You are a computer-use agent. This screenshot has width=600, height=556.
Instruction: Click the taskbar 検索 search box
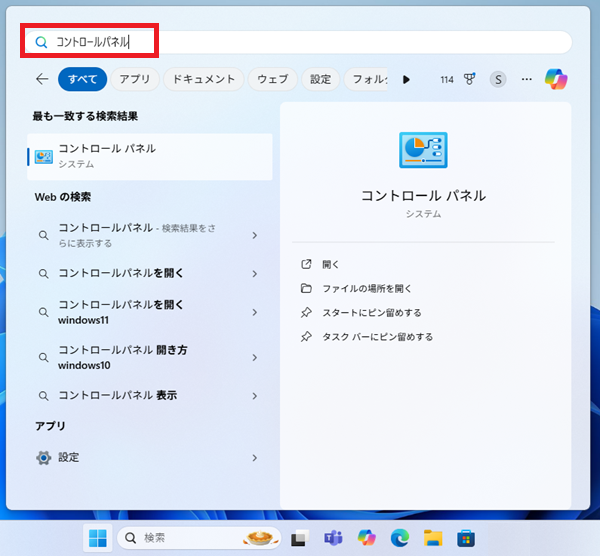pos(199,538)
